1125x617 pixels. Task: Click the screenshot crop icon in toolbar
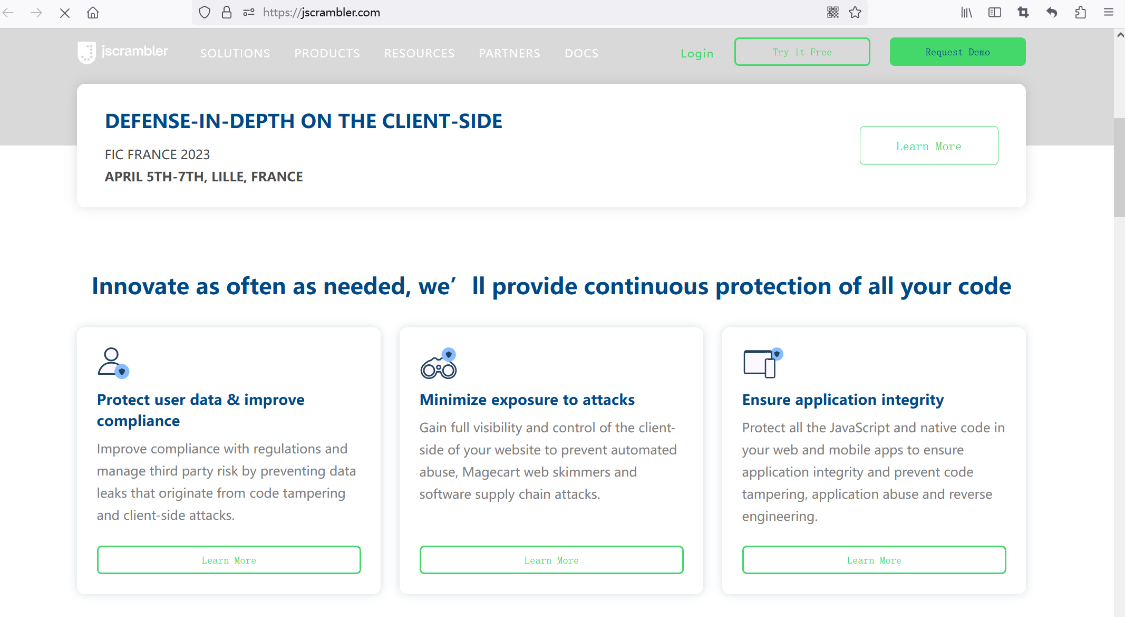1023,12
